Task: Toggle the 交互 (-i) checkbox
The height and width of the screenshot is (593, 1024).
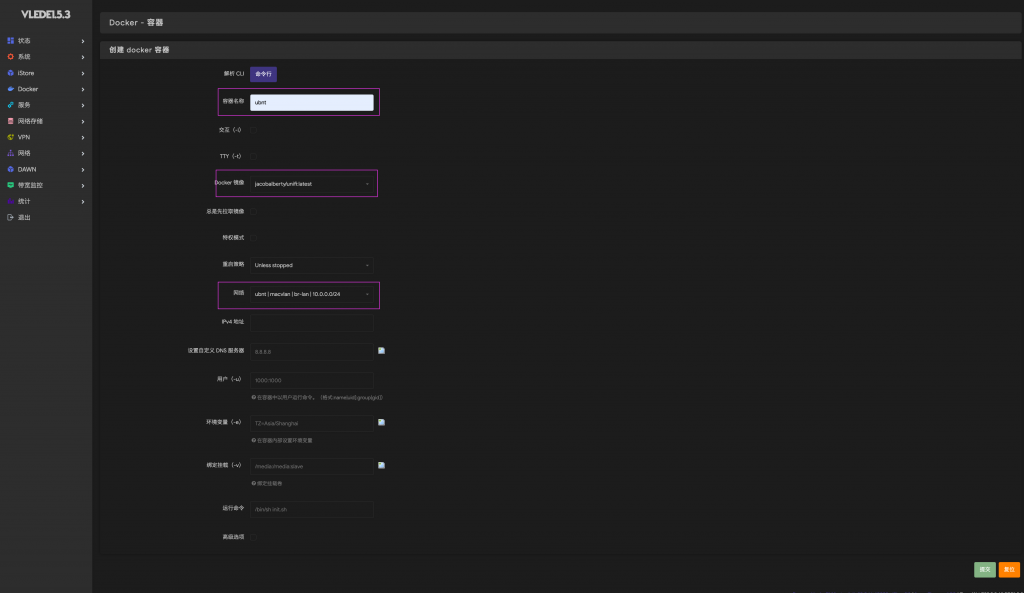Action: (253, 130)
